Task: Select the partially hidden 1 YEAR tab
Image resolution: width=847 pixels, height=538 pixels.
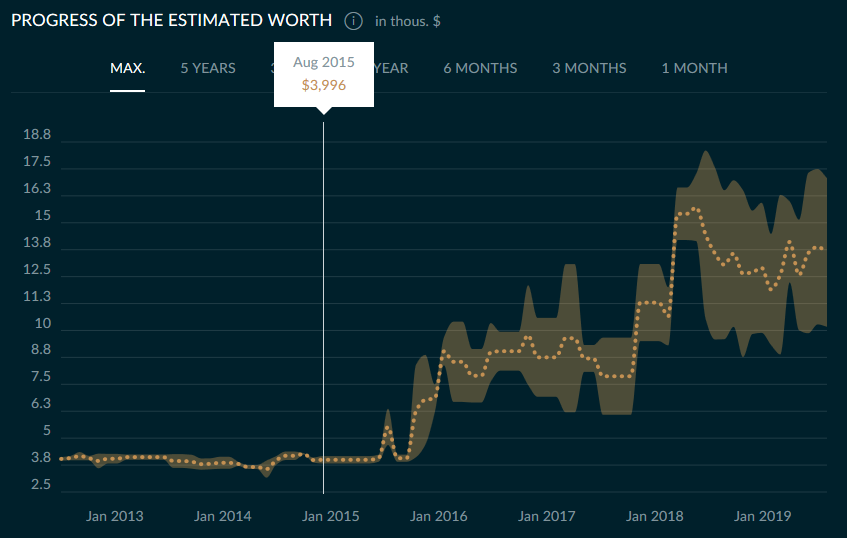Action: pos(392,68)
